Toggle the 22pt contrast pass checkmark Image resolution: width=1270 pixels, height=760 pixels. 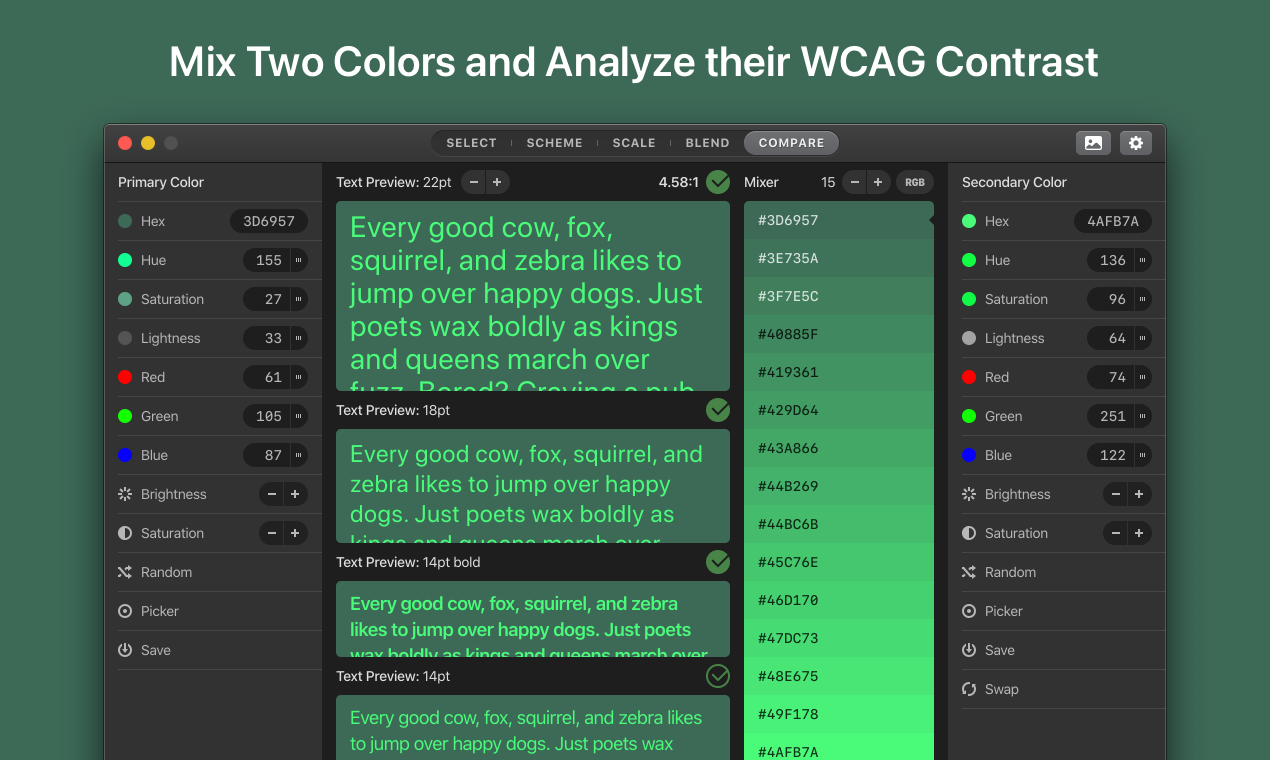(x=718, y=182)
